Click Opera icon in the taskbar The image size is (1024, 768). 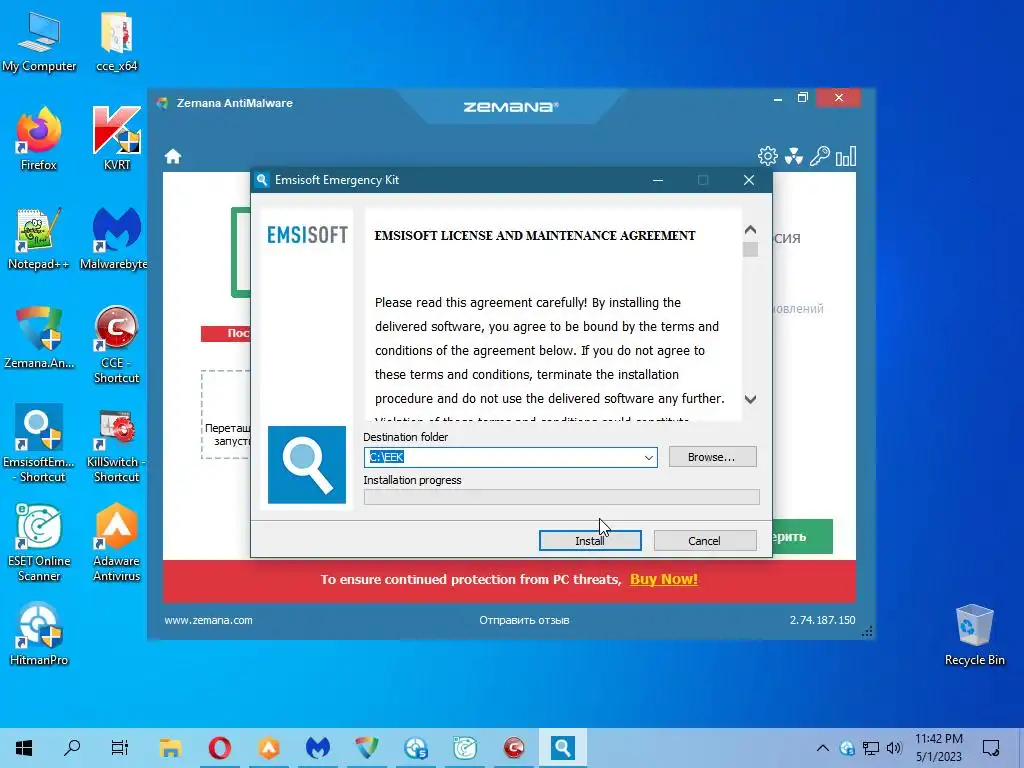point(219,748)
